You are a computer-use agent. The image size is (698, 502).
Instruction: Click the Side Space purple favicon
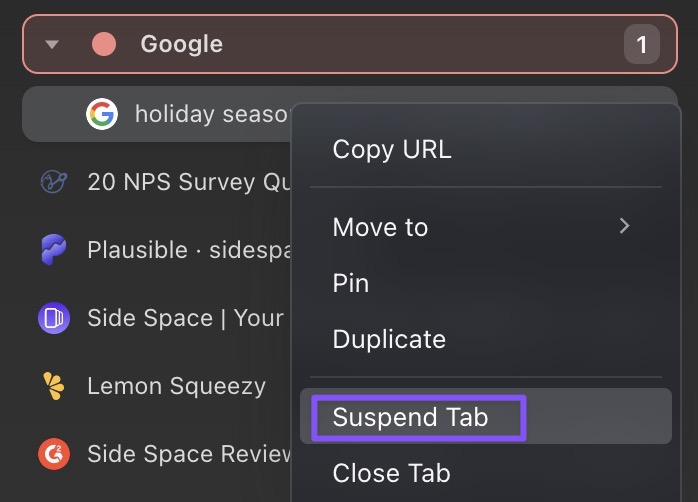point(53,318)
